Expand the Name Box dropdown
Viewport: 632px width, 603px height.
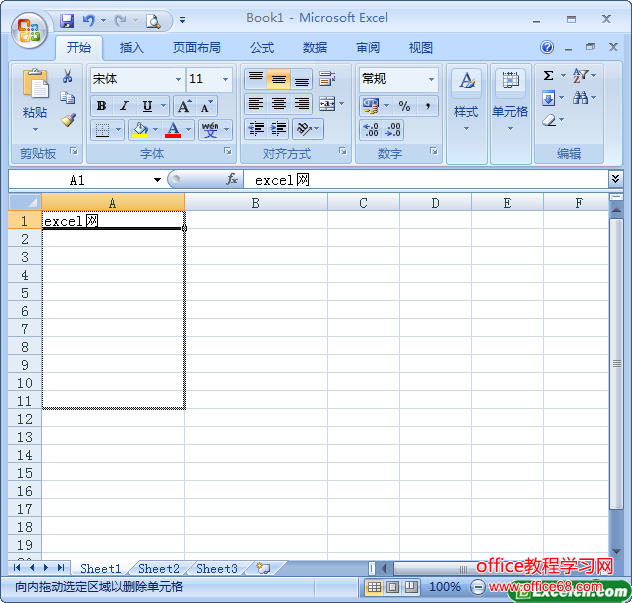pyautogui.click(x=157, y=180)
